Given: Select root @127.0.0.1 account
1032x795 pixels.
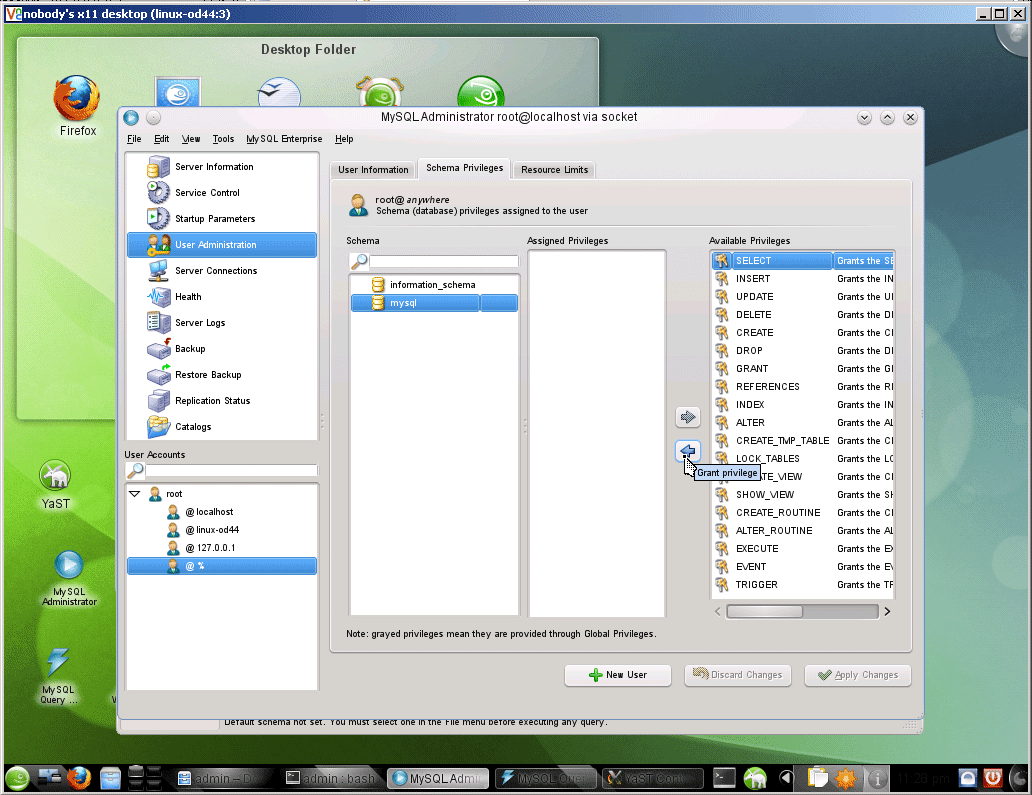Looking at the screenshot, I should pos(222,548).
